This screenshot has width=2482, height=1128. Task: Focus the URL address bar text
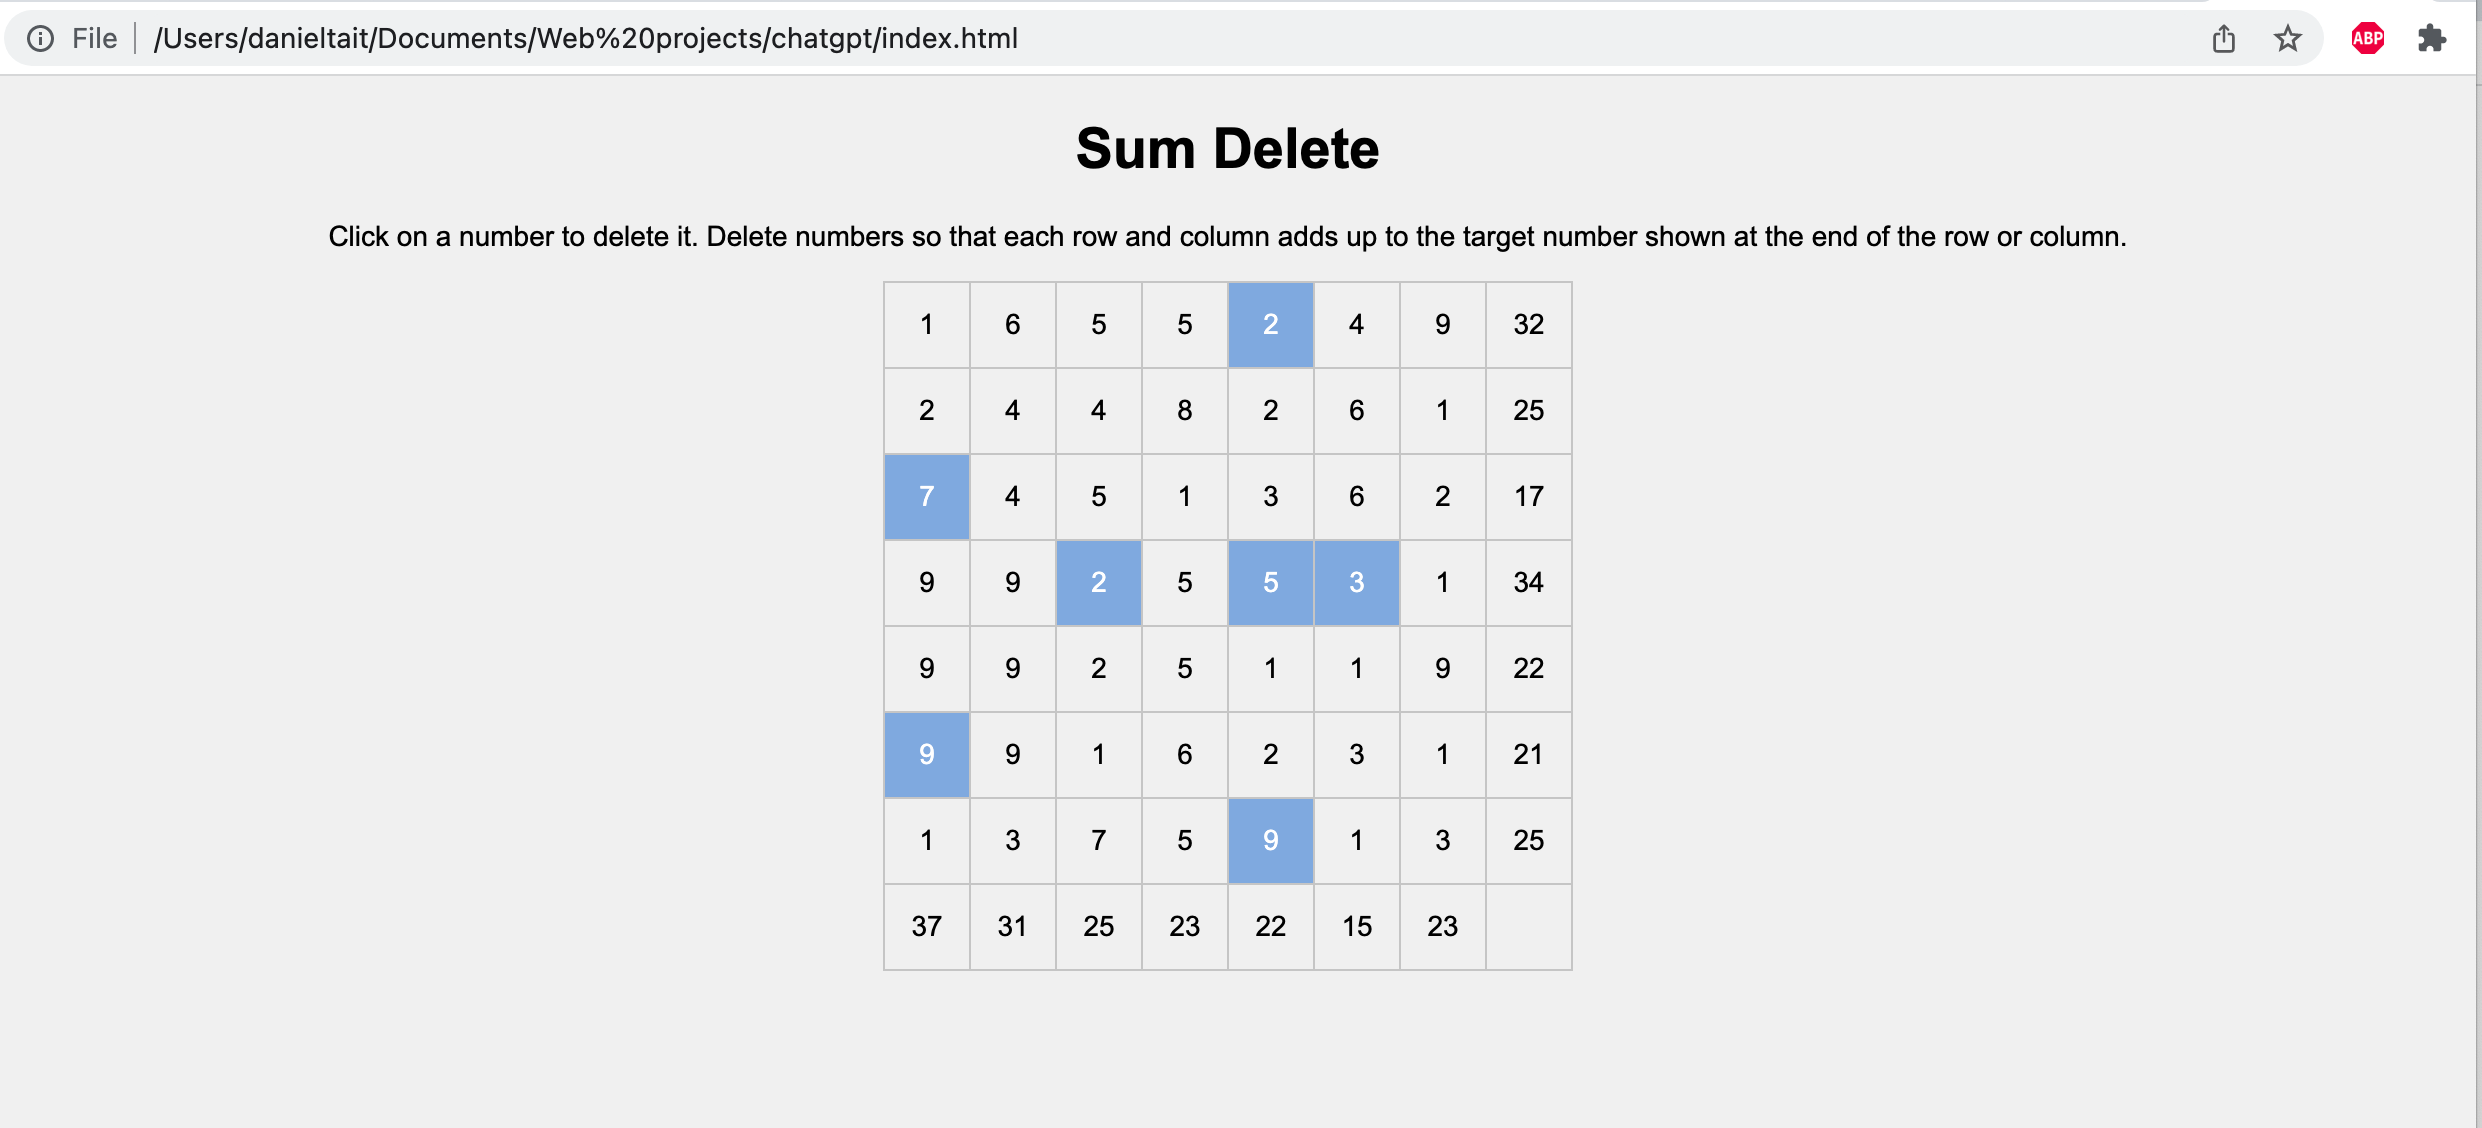point(585,39)
